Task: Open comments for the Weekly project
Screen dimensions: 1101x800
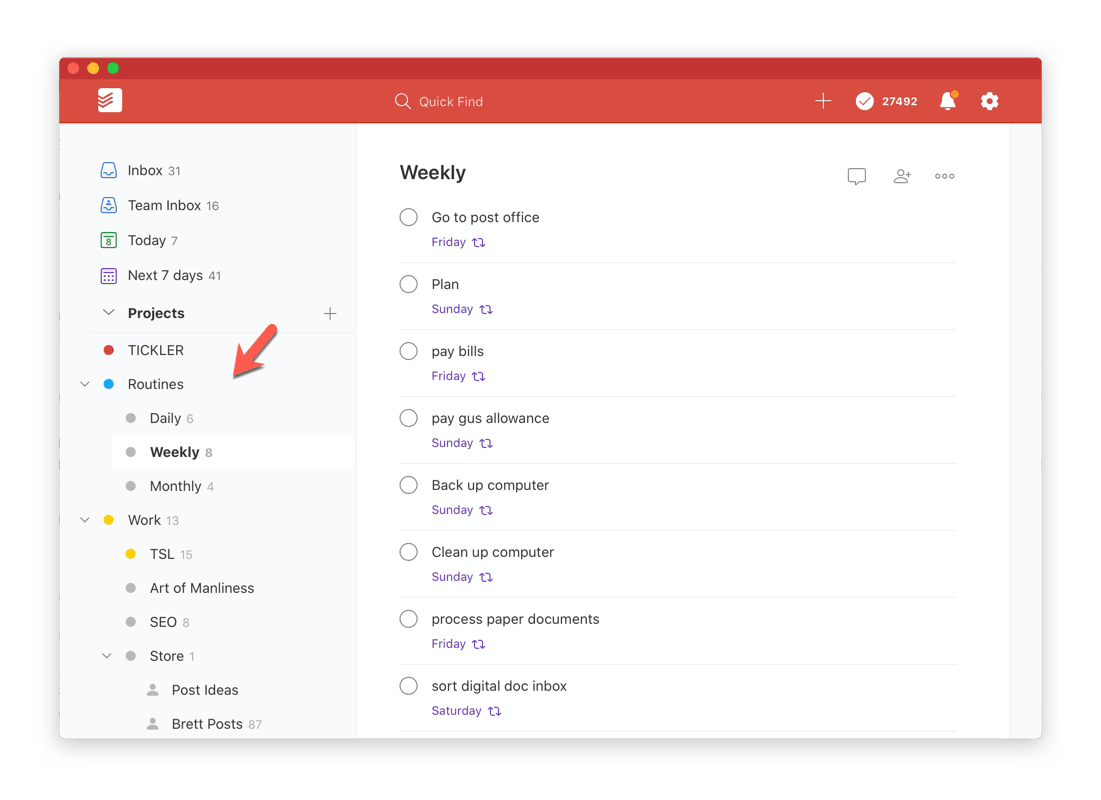Action: (x=857, y=176)
